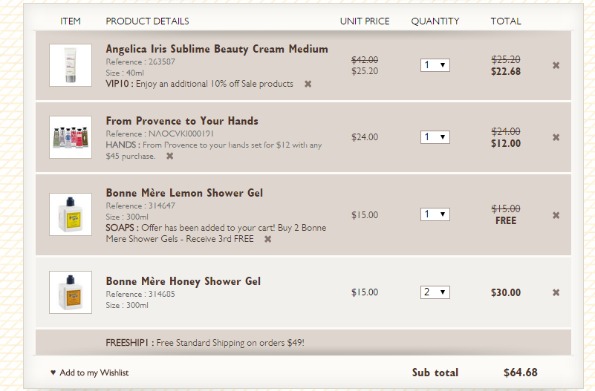
Task: Open Bonne Mère Honey Shower Gel product page
Action: [x=183, y=281]
